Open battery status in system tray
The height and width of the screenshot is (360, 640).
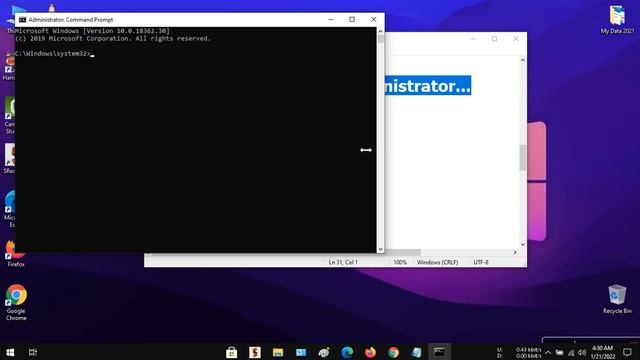(x=559, y=353)
